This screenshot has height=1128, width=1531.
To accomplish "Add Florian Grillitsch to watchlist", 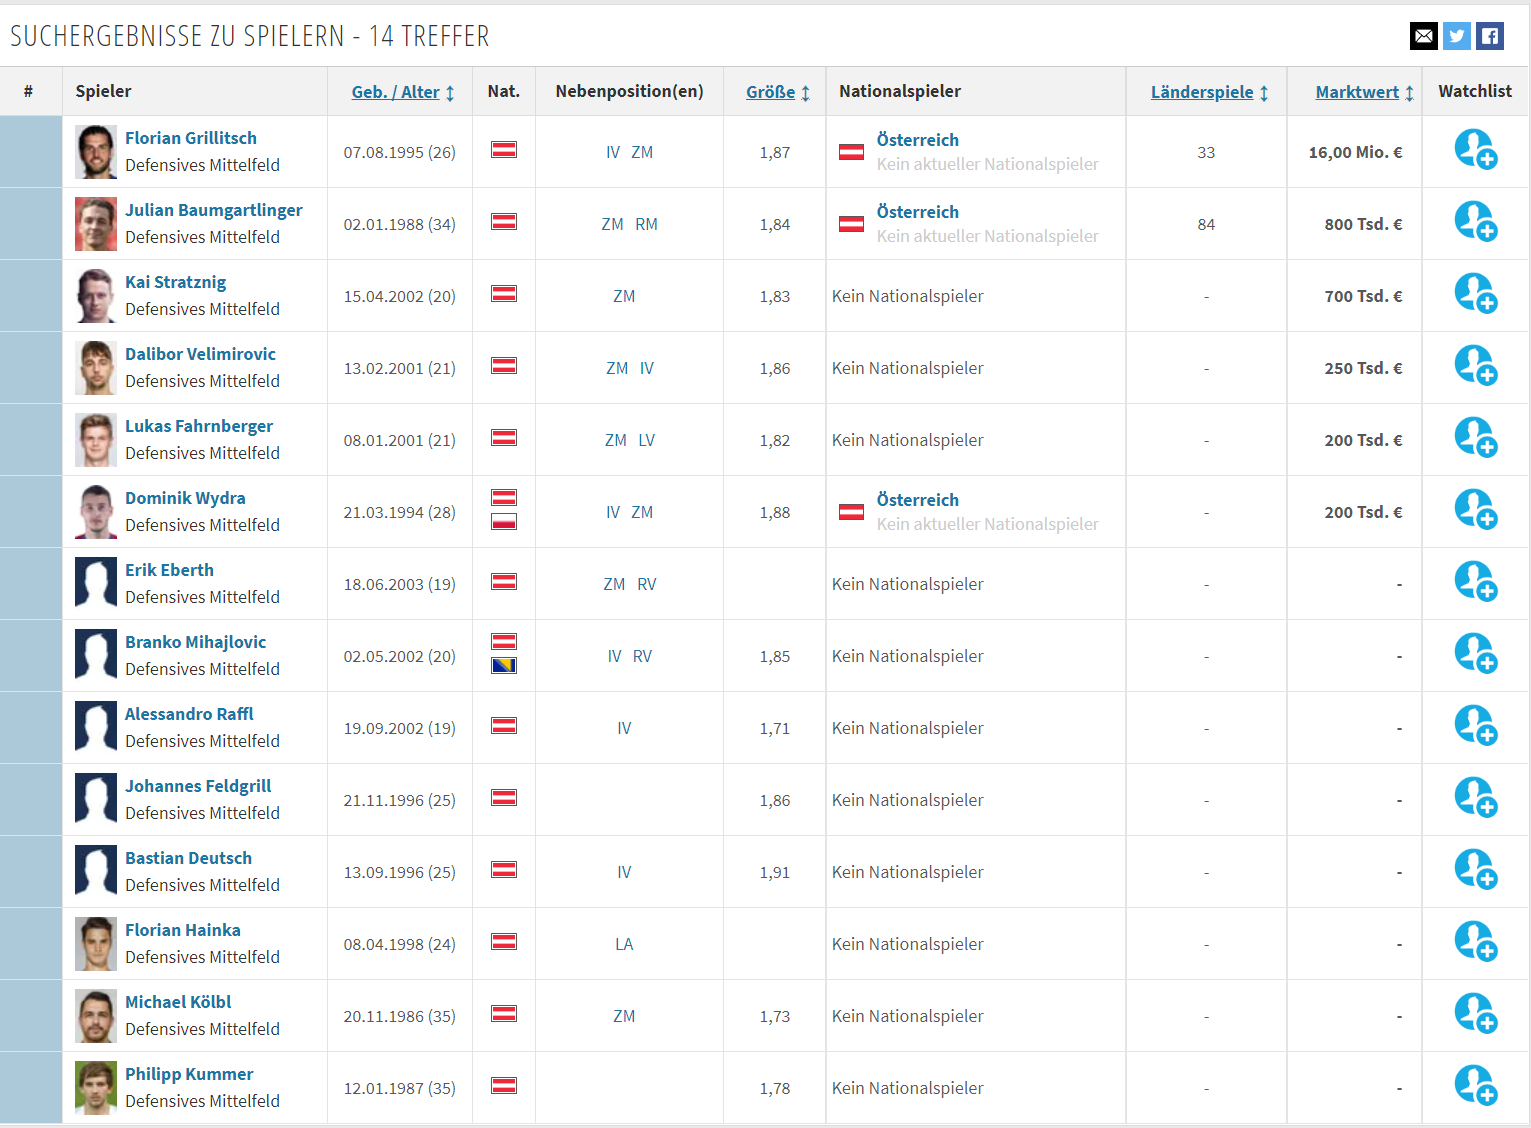I will [x=1475, y=150].
